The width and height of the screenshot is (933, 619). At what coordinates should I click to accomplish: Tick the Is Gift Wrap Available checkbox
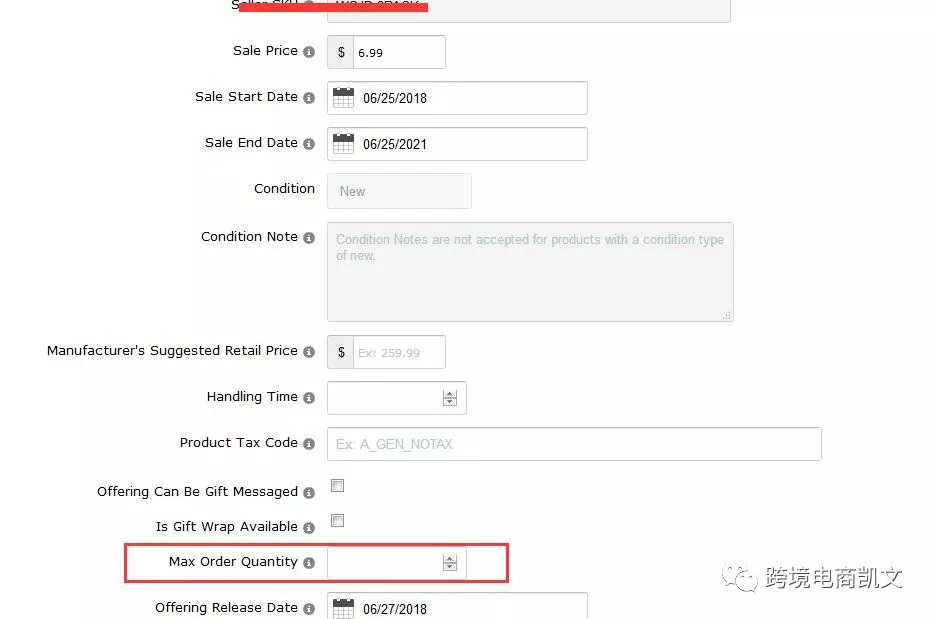pyautogui.click(x=338, y=521)
